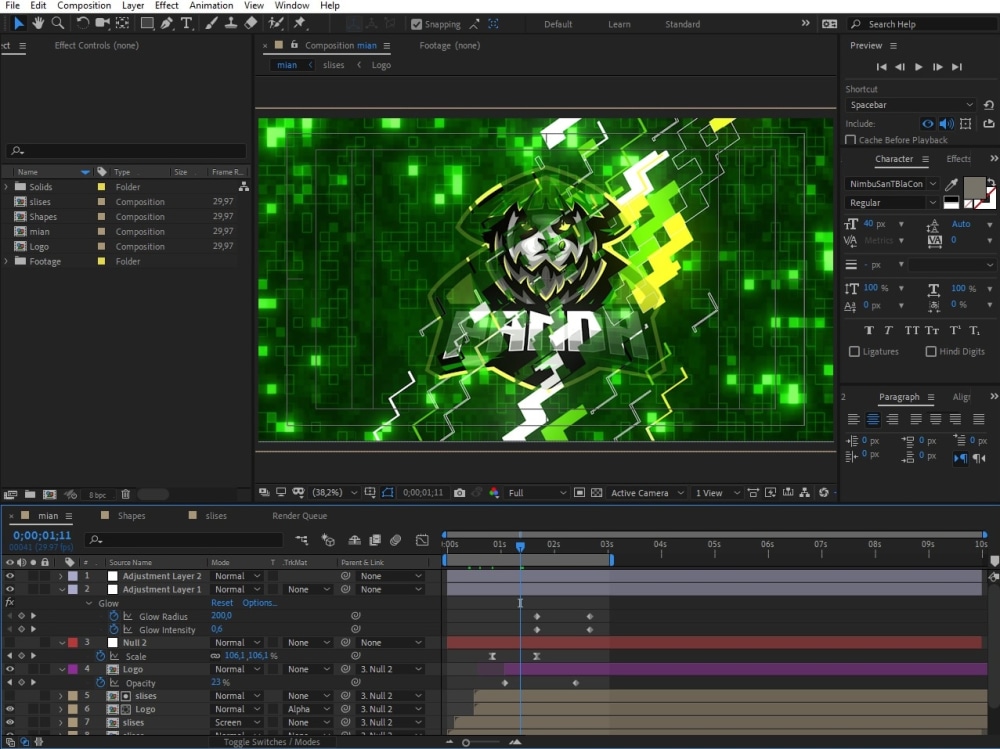Image resolution: width=1000 pixels, height=749 pixels.
Task: Hide the layer 4 Logo visibility eye
Action: tap(10, 669)
